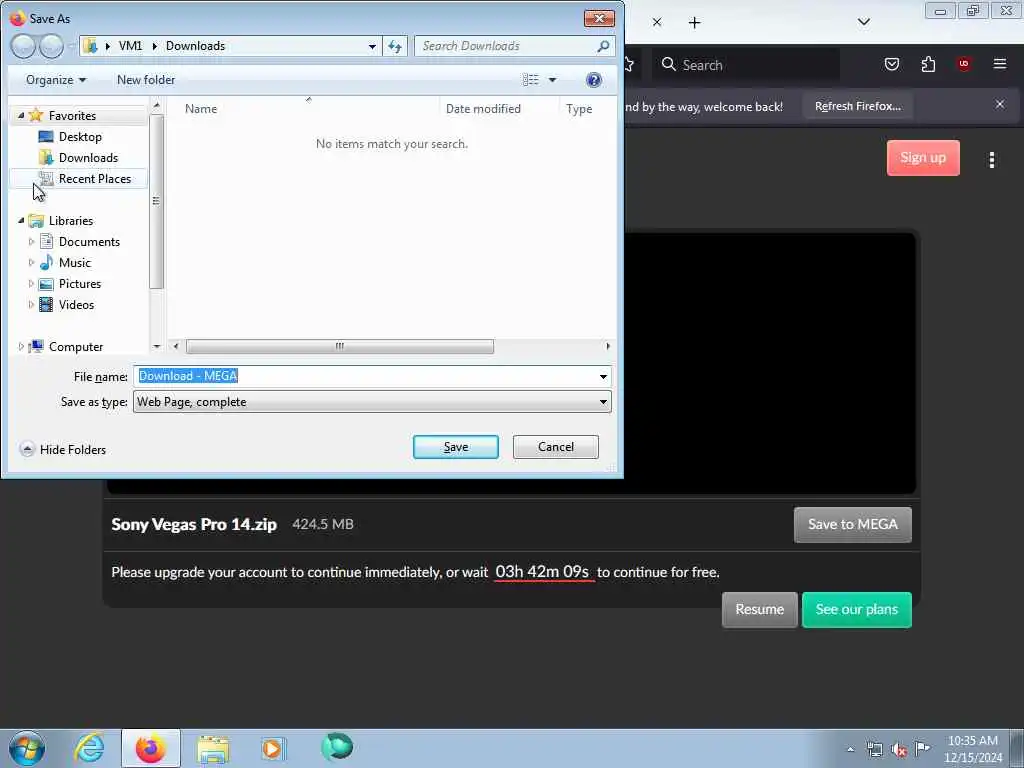Select Computer in the navigation pane
The height and width of the screenshot is (768, 1024).
pos(76,347)
